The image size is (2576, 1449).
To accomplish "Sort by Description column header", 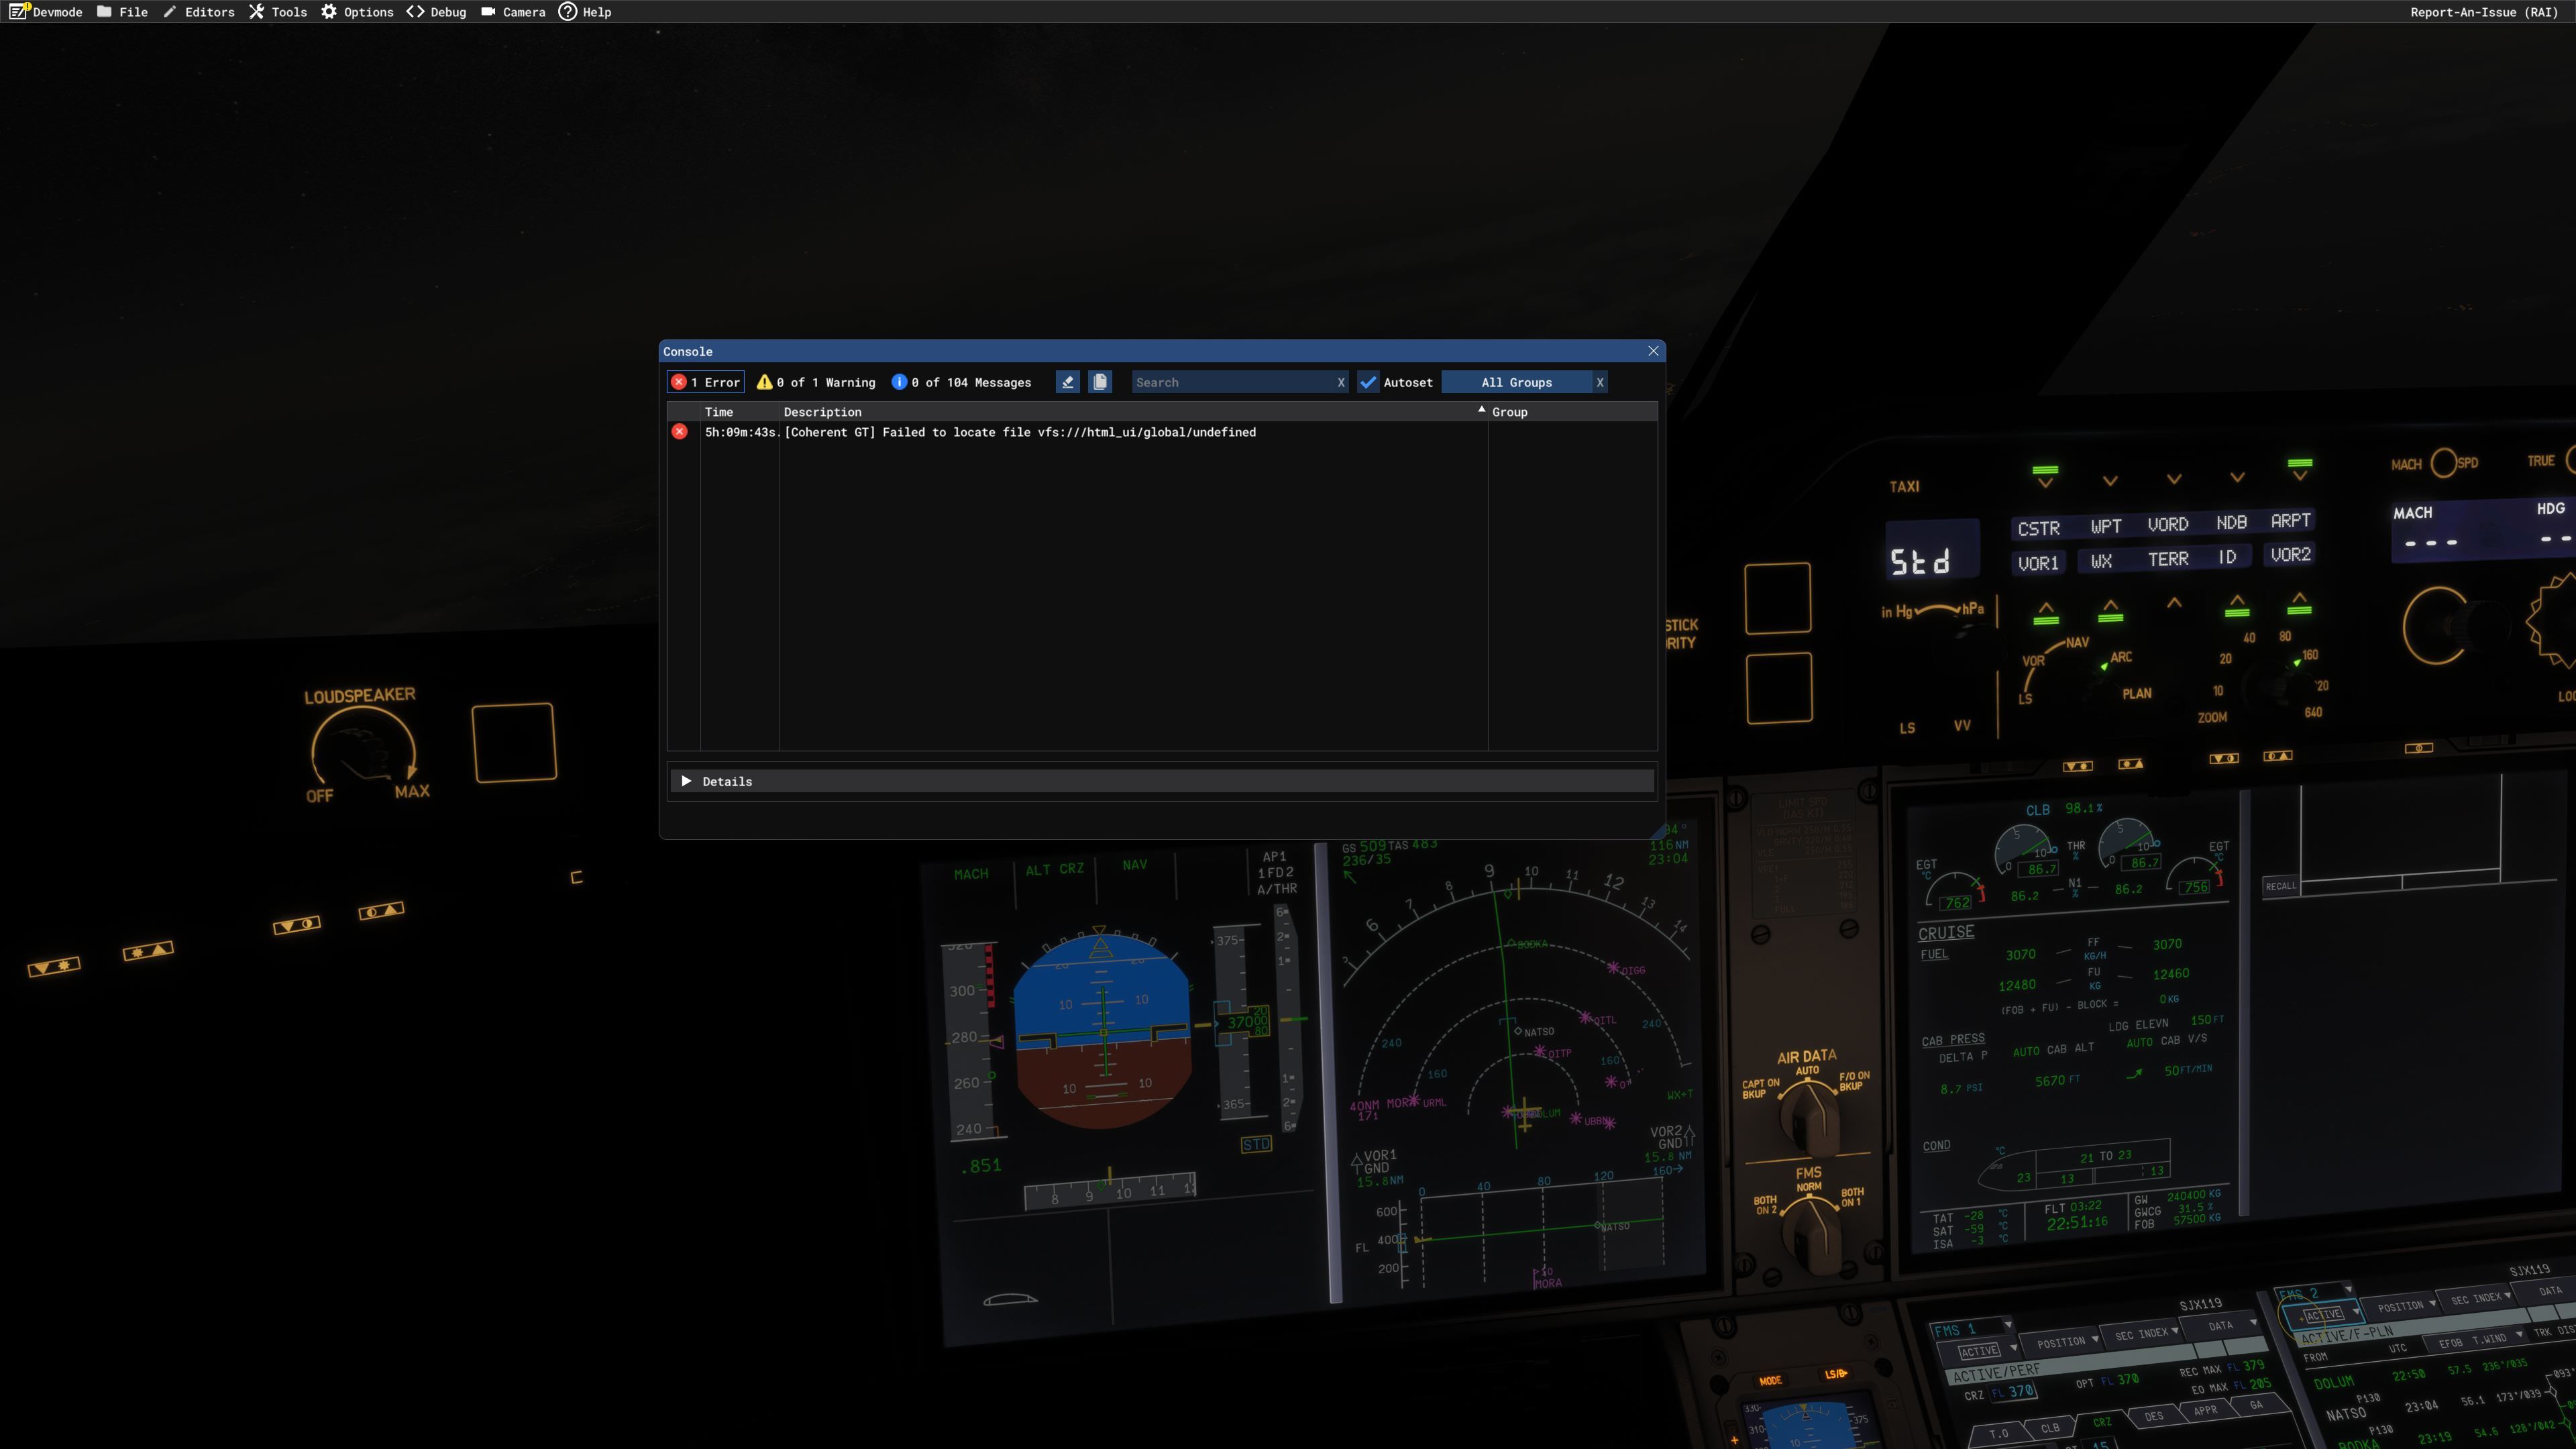I will point(822,412).
